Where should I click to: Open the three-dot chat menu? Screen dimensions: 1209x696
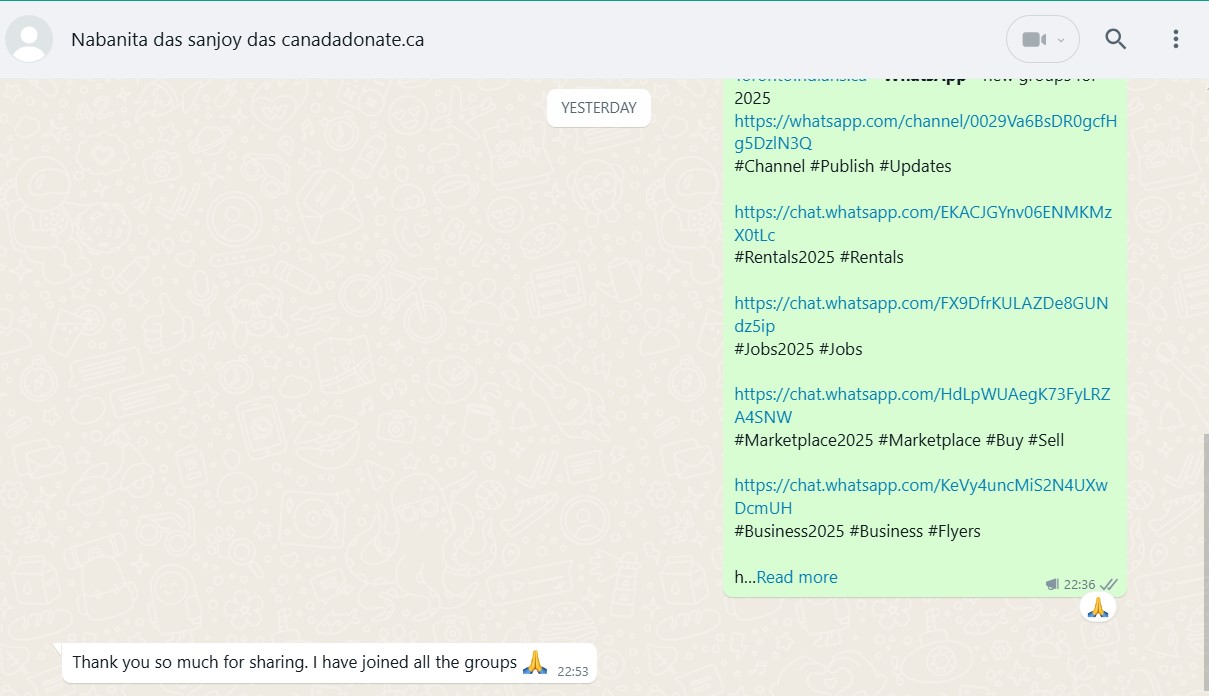[x=1176, y=40]
